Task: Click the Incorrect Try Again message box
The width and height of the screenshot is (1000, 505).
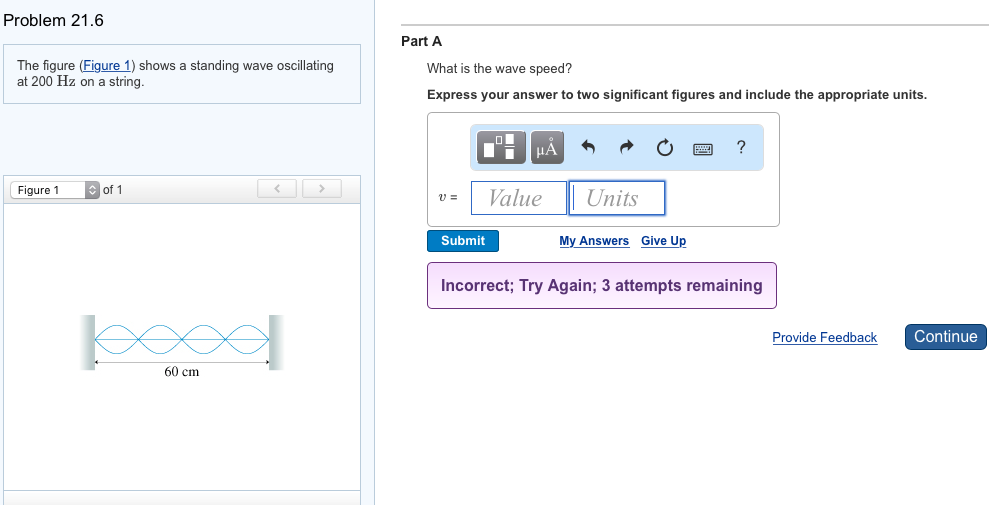Action: point(602,285)
